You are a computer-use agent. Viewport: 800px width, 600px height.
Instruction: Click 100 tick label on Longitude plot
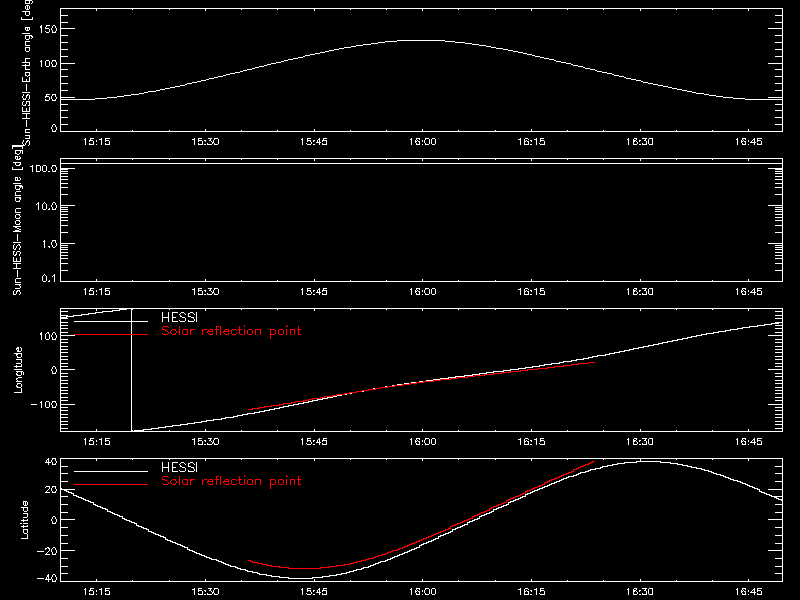click(48, 336)
